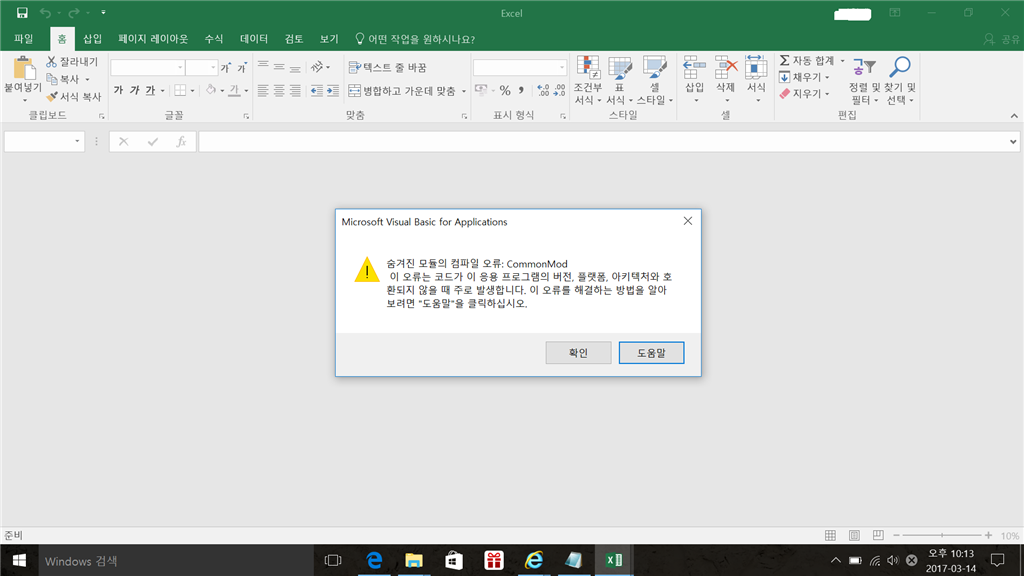Toggle Underline font formatting
Image resolution: width=1024 pixels, height=576 pixels.
150,90
